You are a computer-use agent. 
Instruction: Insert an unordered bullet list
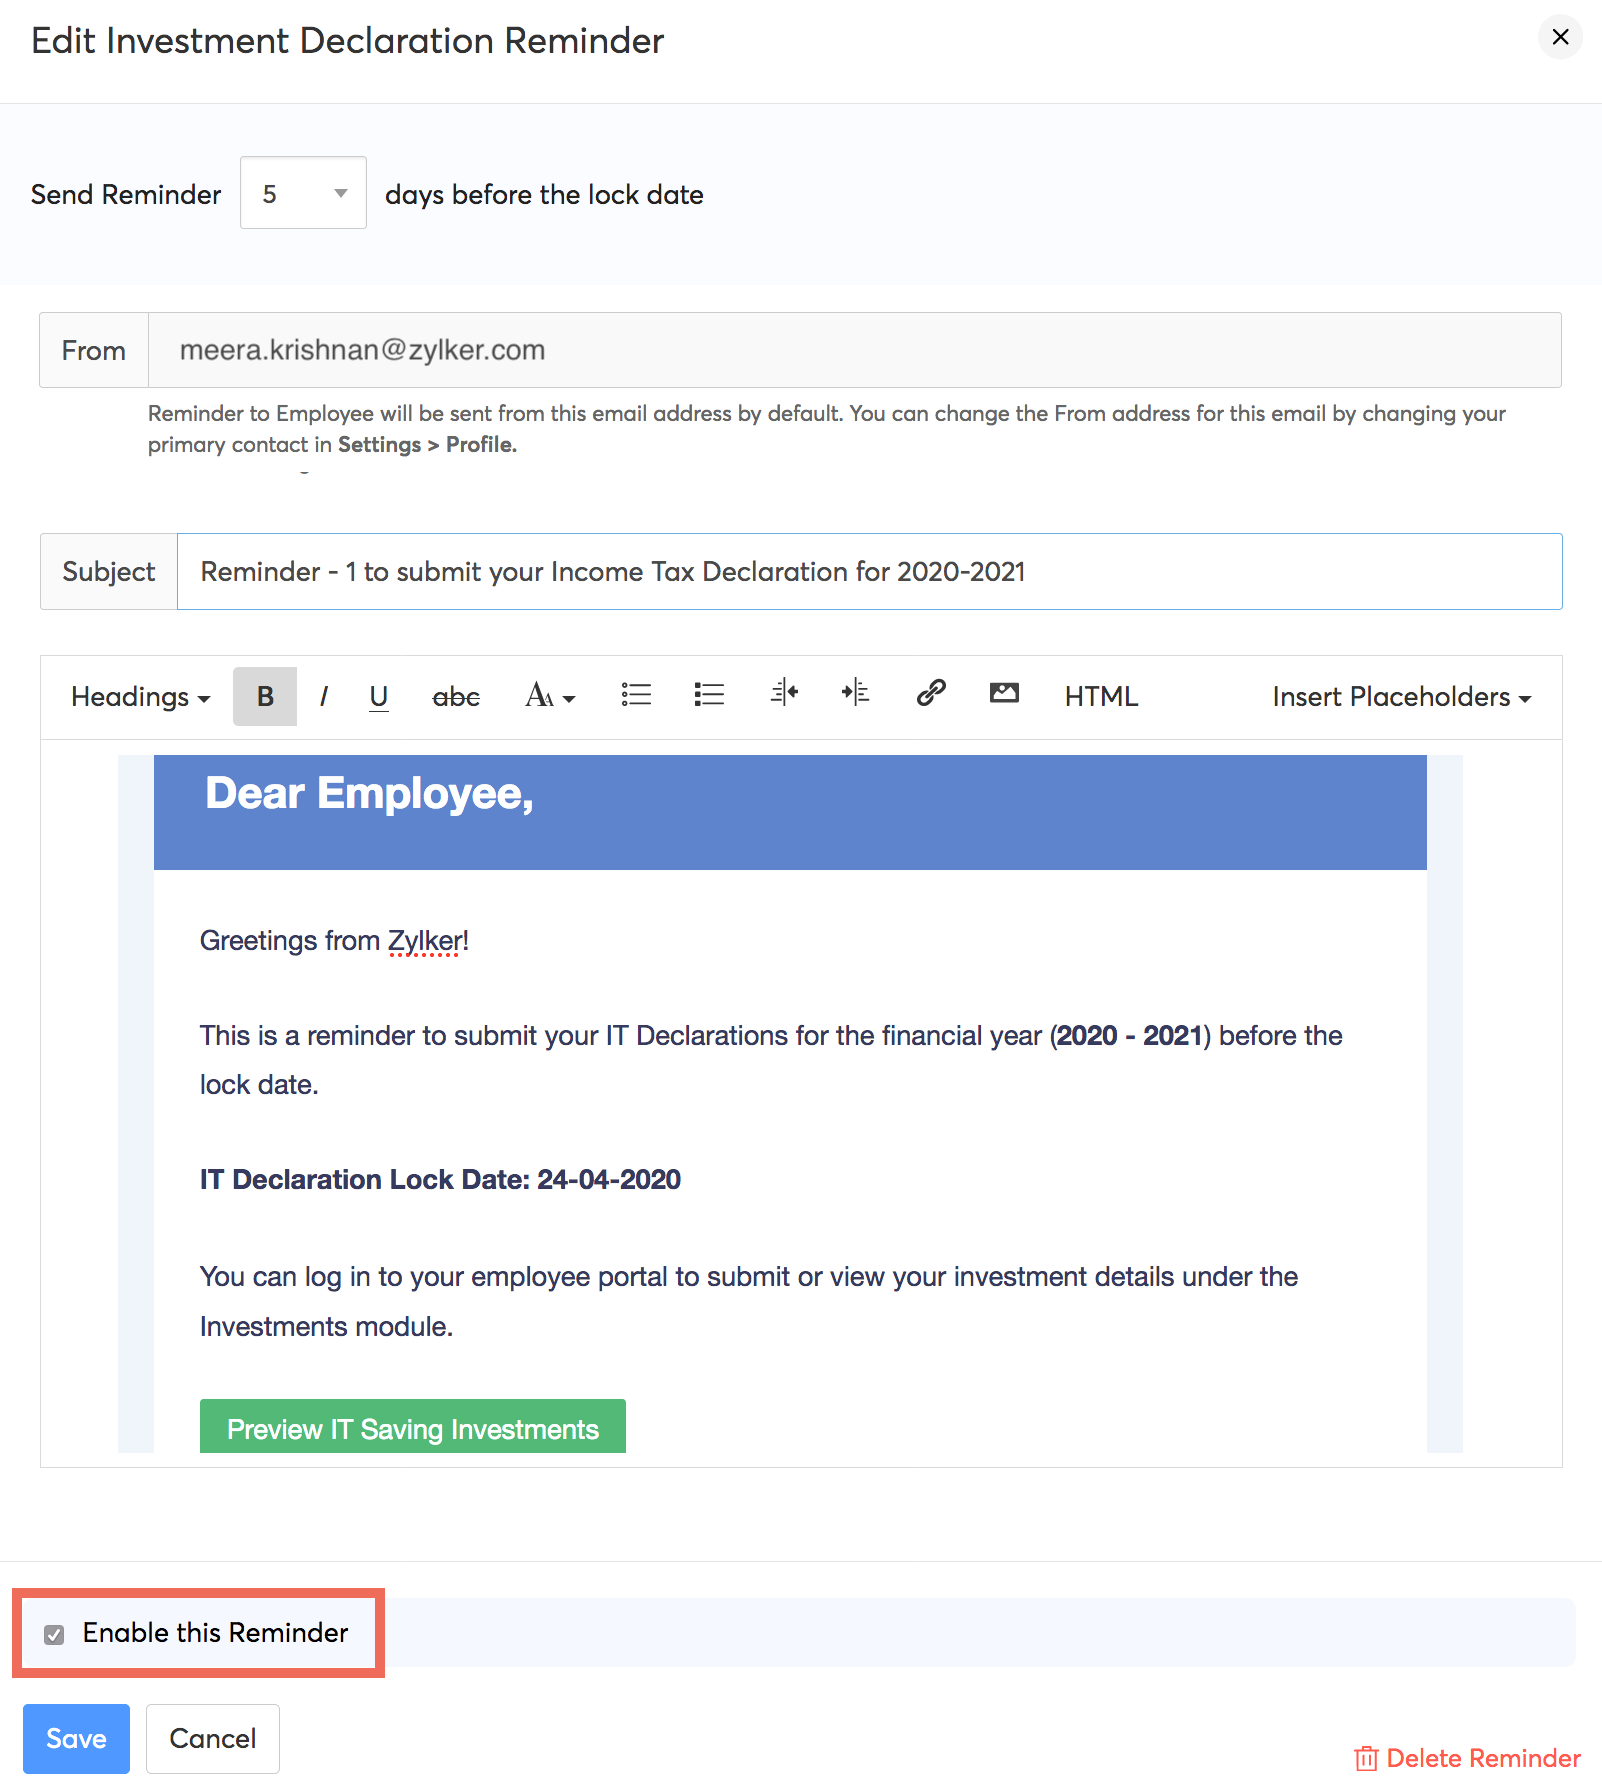[636, 694]
